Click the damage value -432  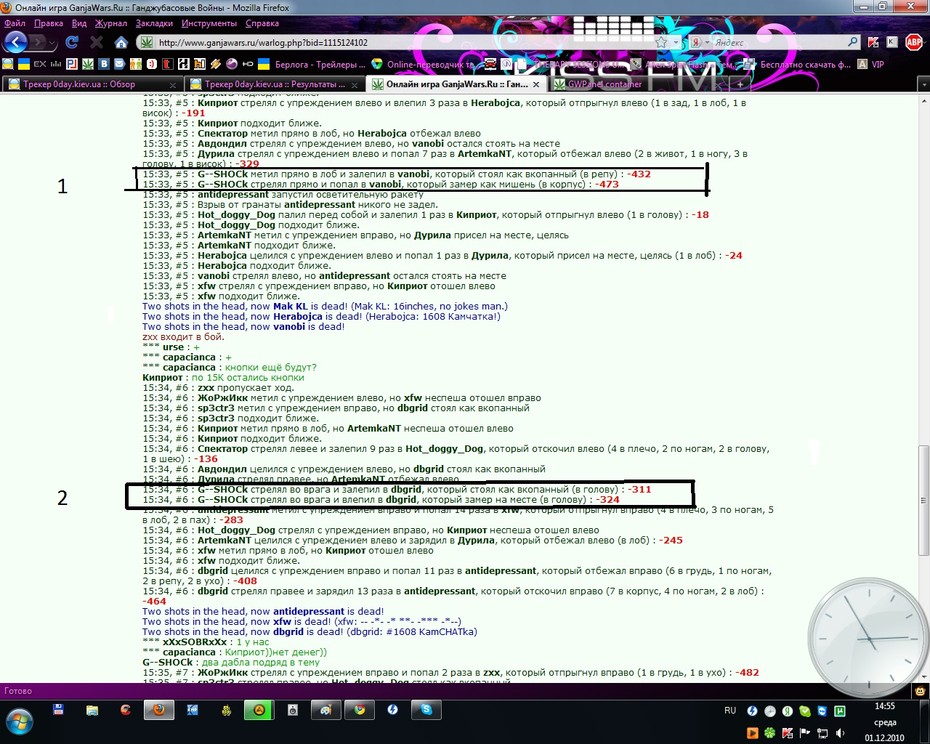pos(639,174)
